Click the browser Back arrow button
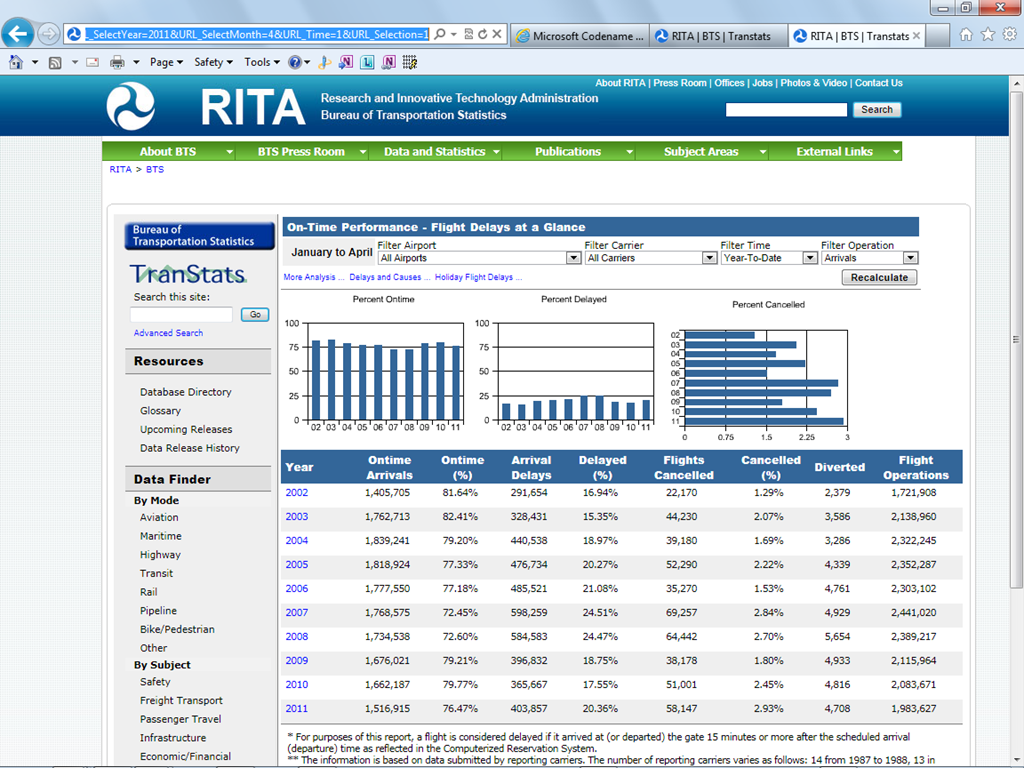 (x=17, y=34)
